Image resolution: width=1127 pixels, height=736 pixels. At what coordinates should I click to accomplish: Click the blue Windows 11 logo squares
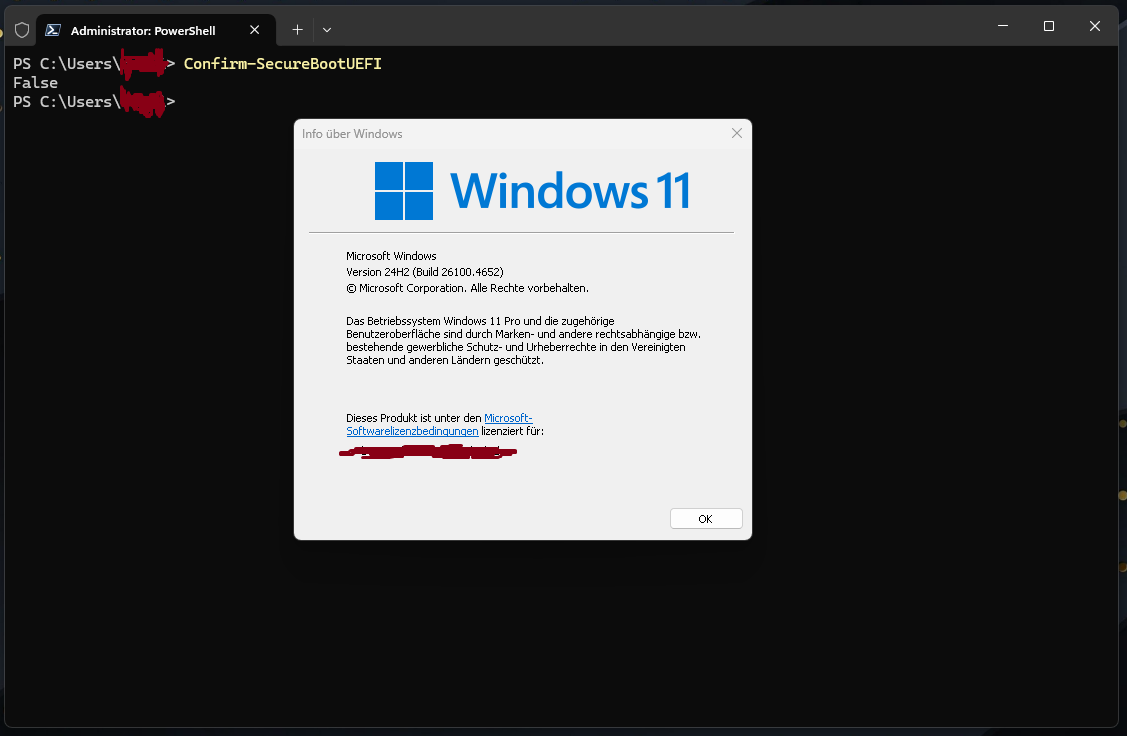click(x=402, y=191)
